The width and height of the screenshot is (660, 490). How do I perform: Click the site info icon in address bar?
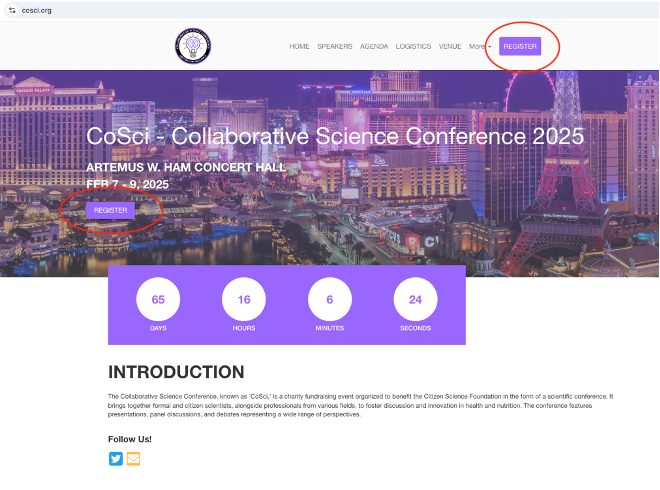(x=12, y=8)
